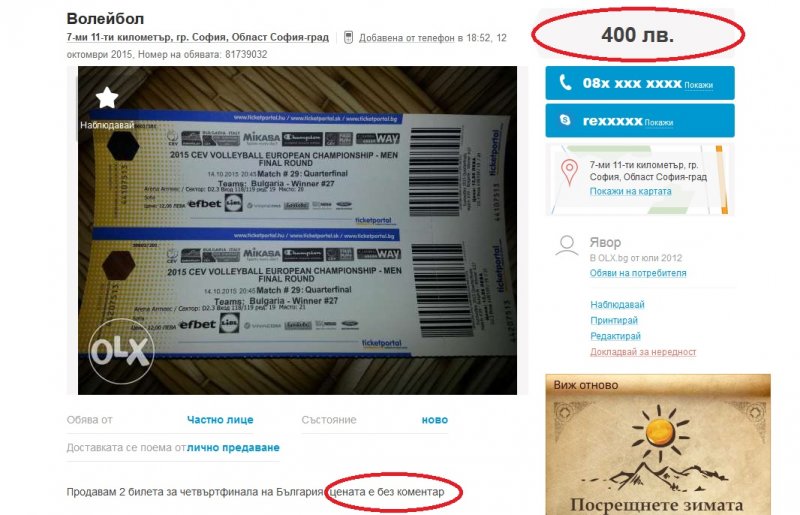800x515 pixels.
Task: Reveal the Skype username via Покажи
Action: pos(658,122)
